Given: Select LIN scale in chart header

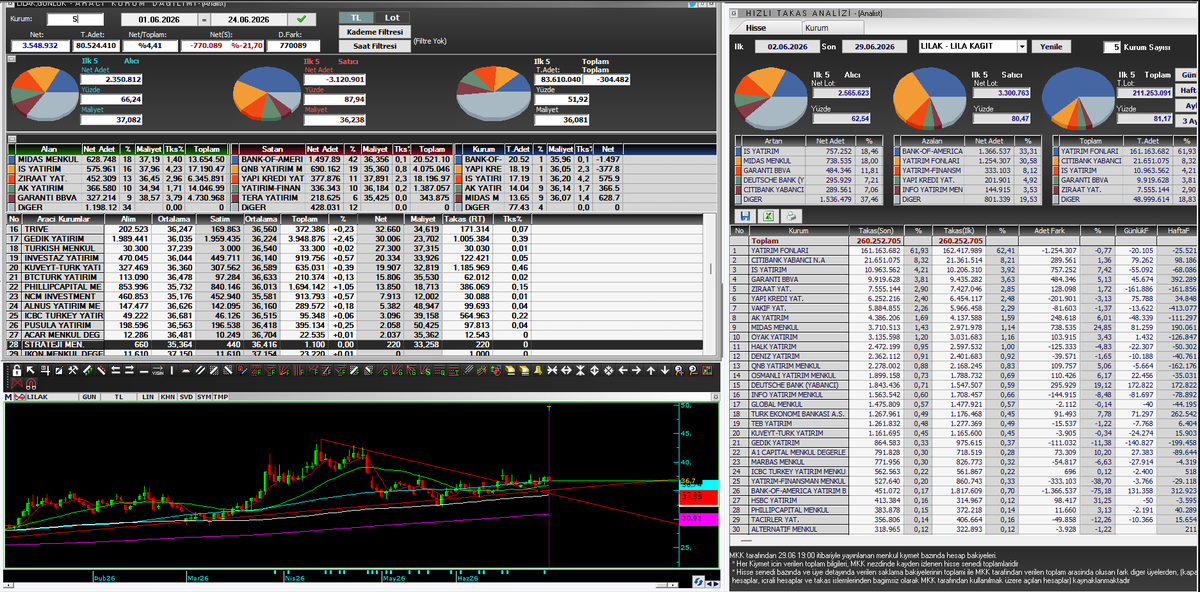Looking at the screenshot, I should pyautogui.click(x=146, y=396).
